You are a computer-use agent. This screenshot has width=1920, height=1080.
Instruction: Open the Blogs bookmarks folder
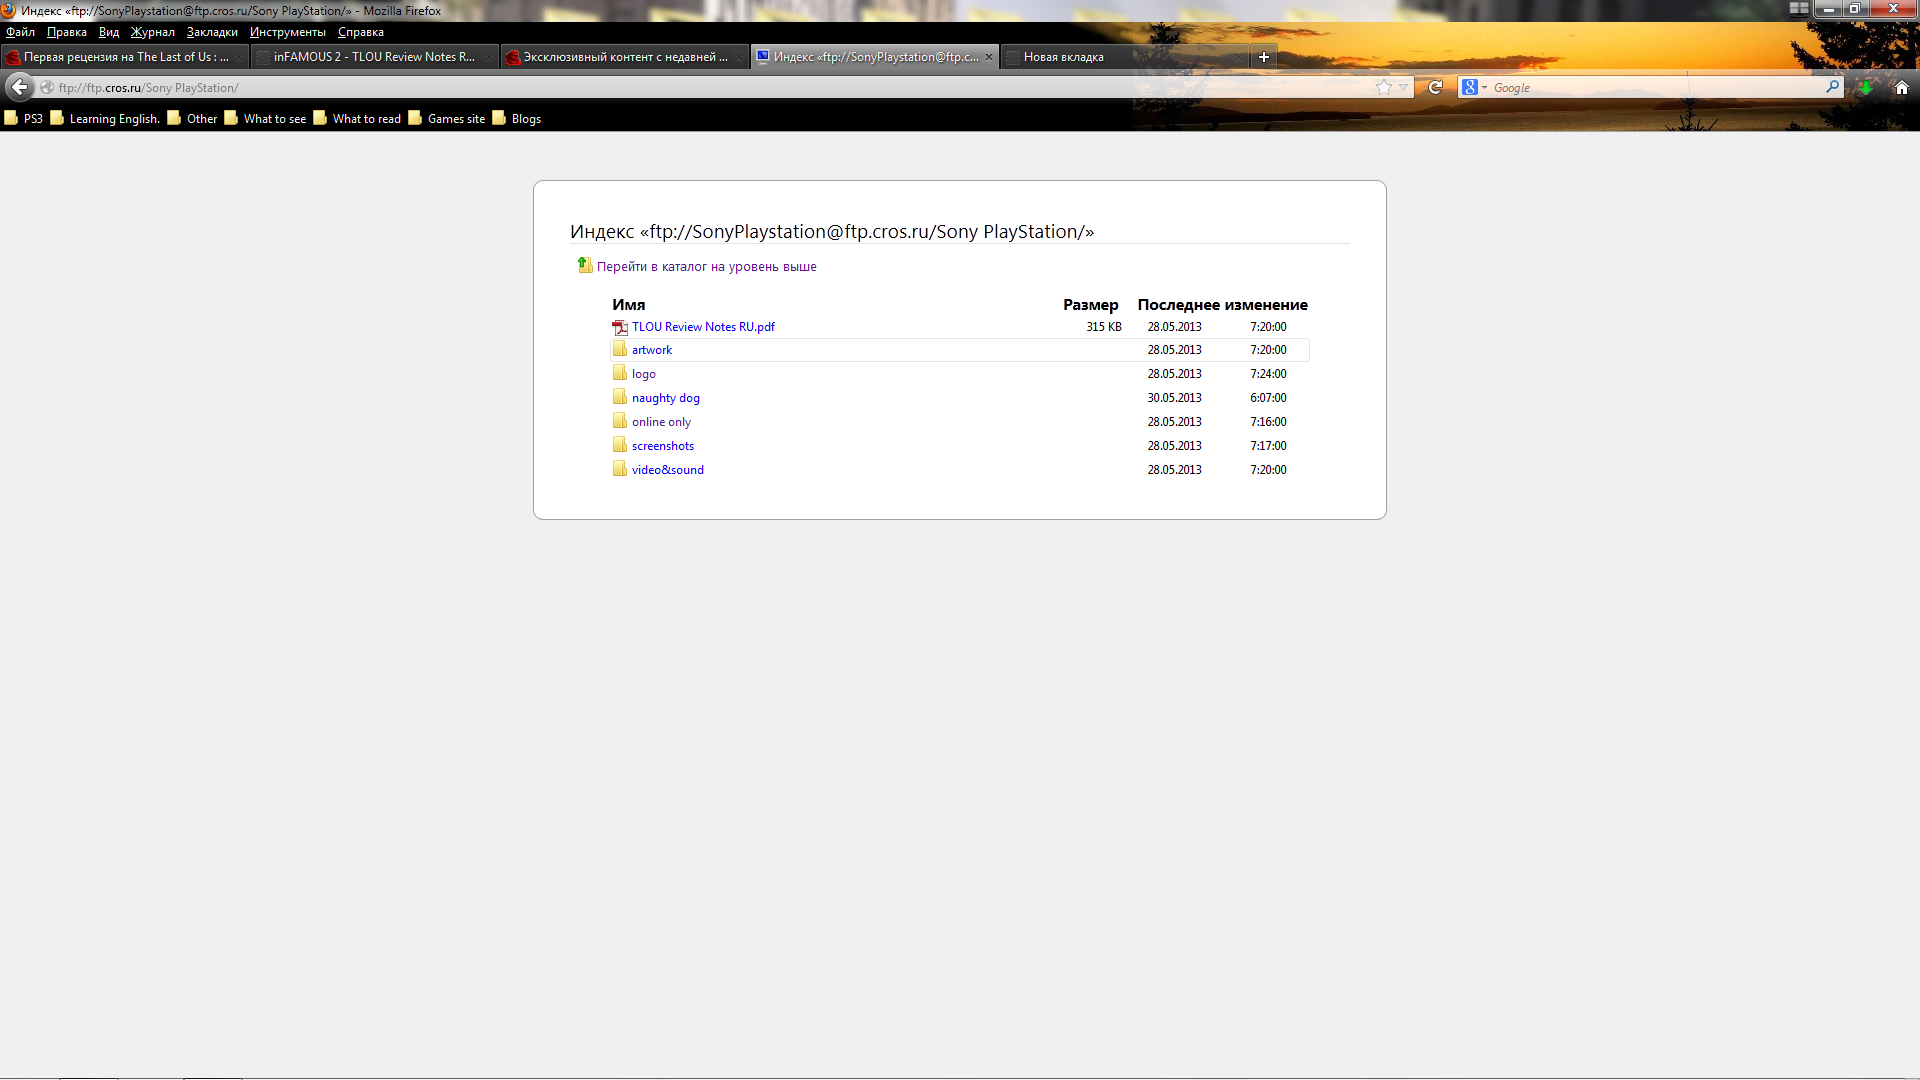click(517, 118)
